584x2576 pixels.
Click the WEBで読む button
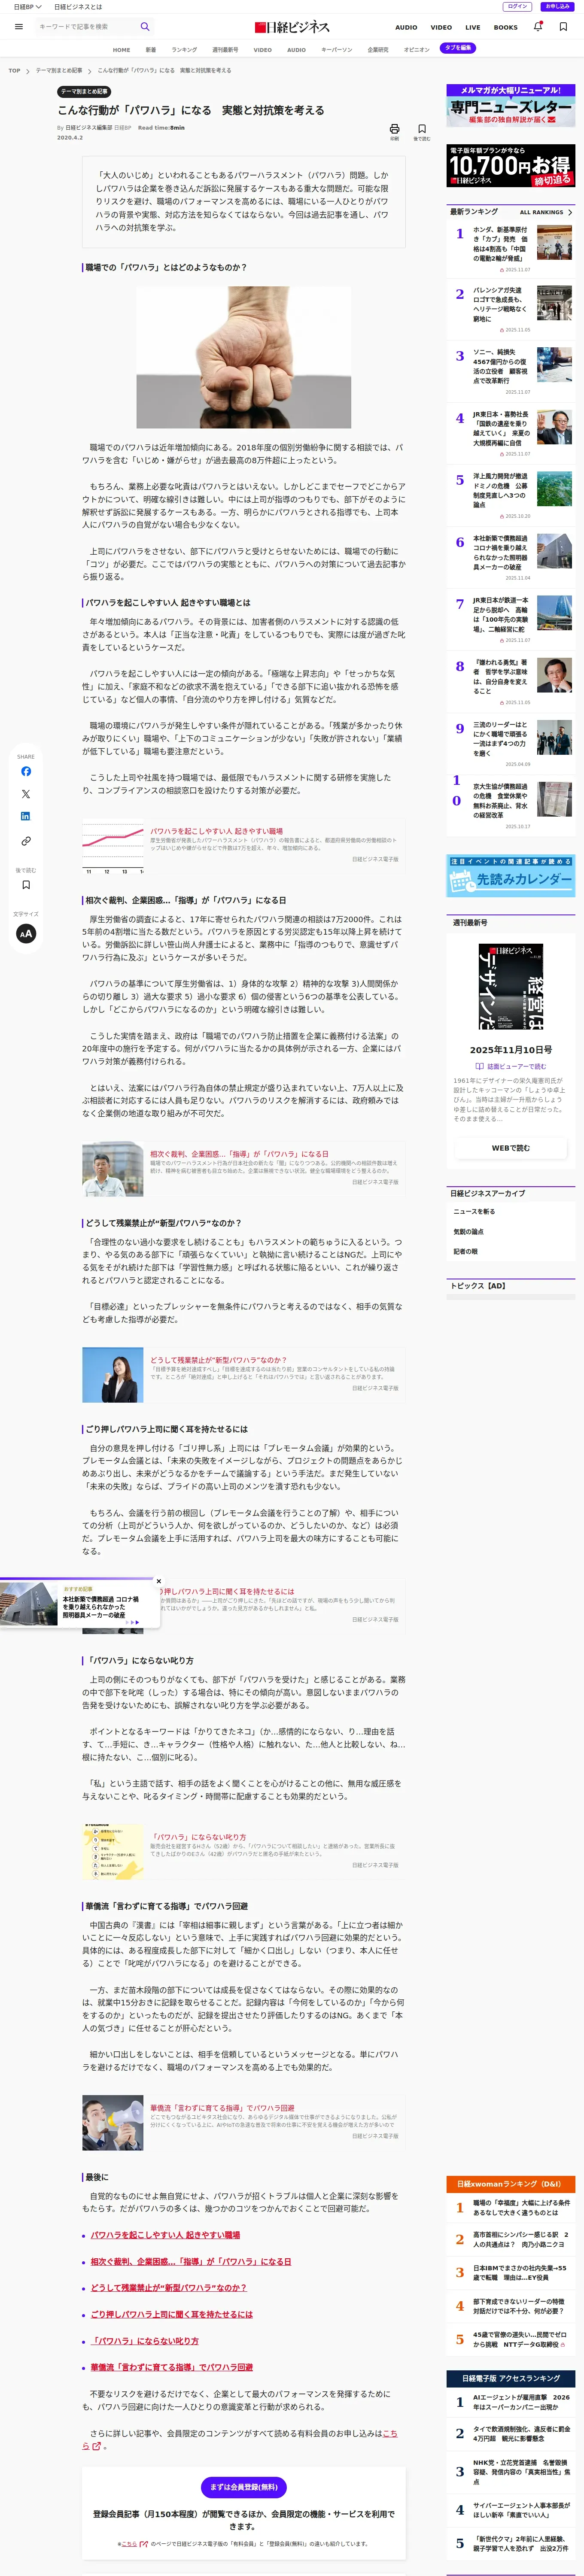(511, 1148)
